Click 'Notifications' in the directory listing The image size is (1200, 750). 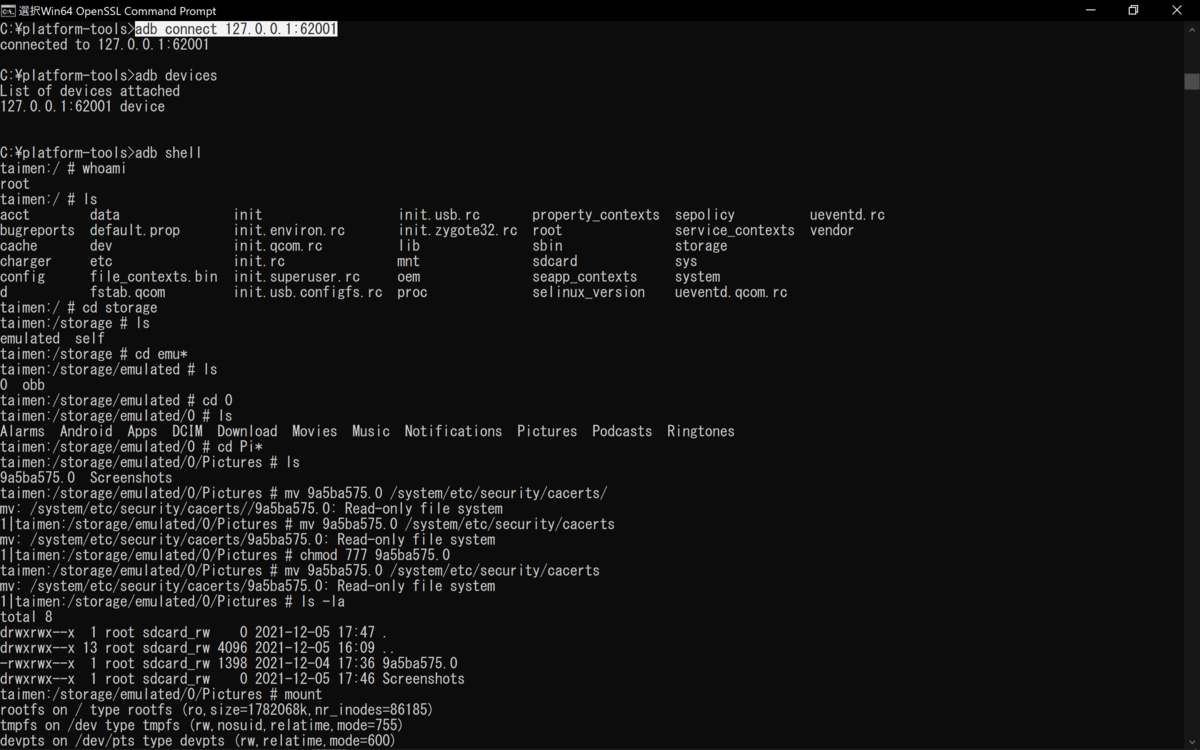[453, 431]
